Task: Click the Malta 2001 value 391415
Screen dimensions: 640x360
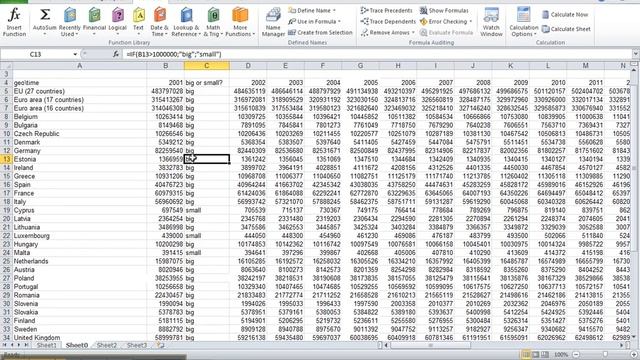Action: coord(166,253)
